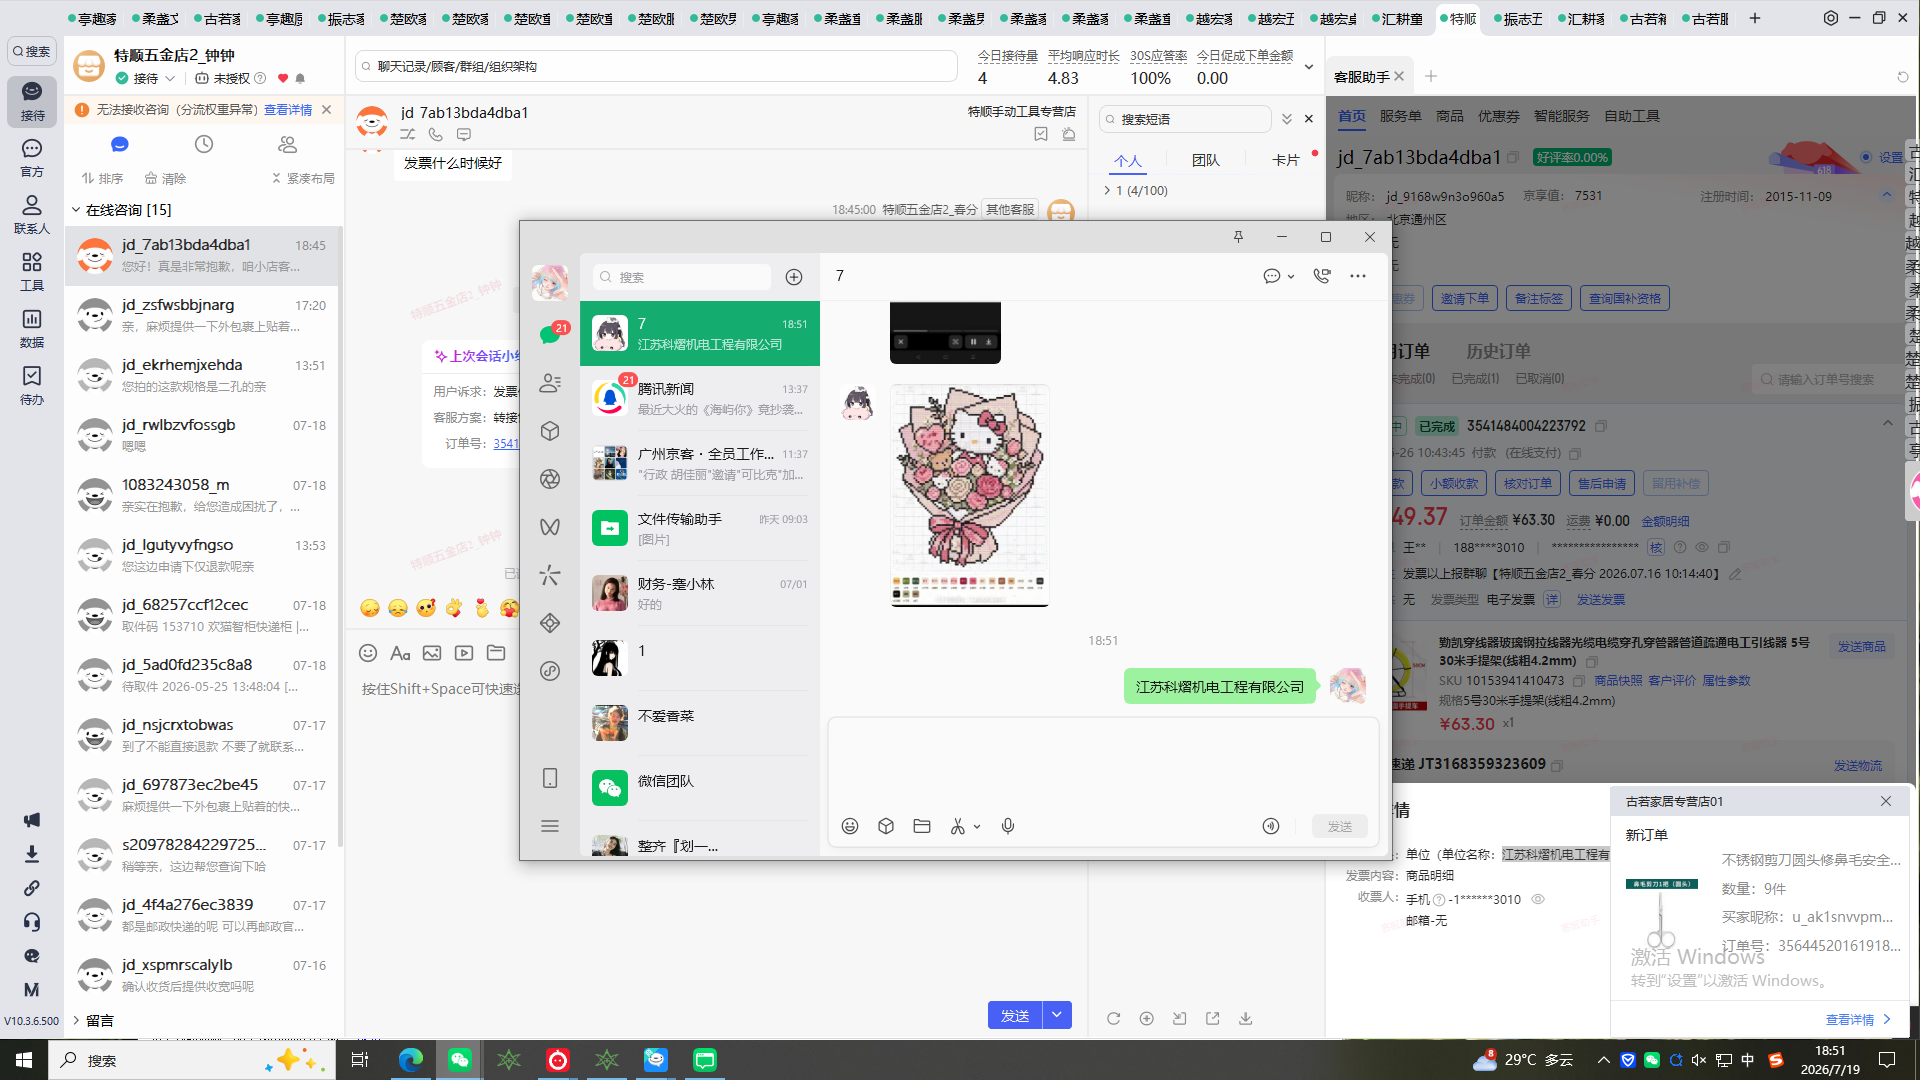The image size is (1920, 1080).
Task: Open the WeChat chat more options ellipsis
Action: point(1358,276)
